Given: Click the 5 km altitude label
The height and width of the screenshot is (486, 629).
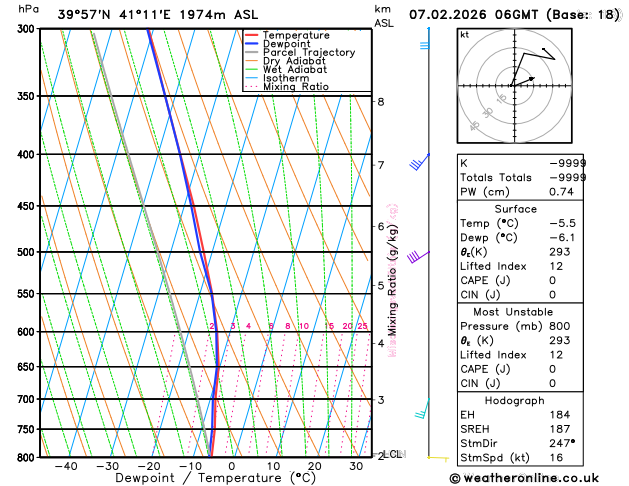Looking at the screenshot, I should 381,286.
